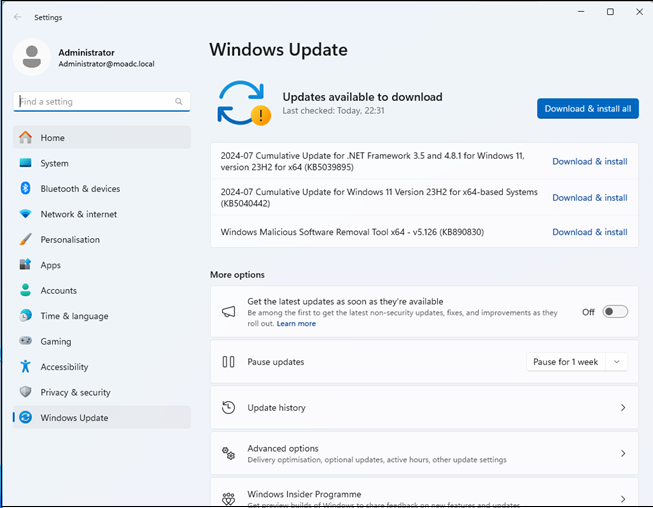Go to Bluetooth & devices label
653x508 pixels.
(80, 189)
